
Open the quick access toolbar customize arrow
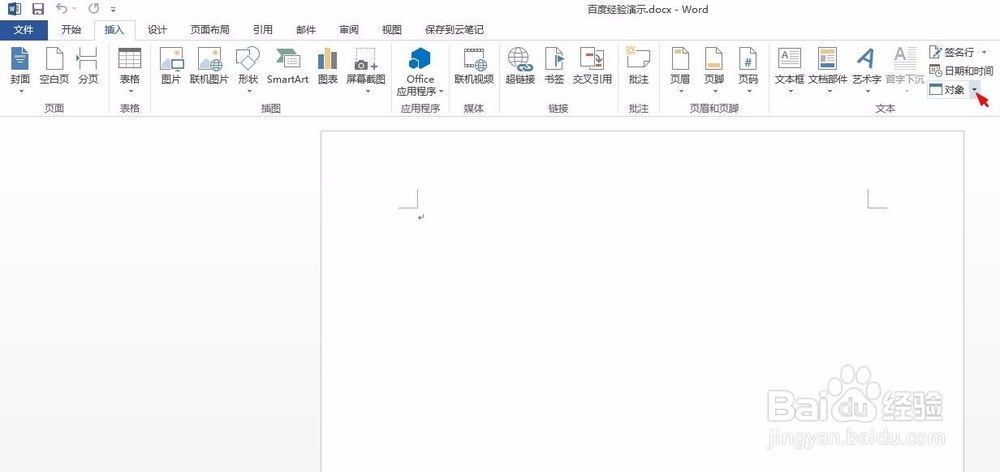pos(114,10)
